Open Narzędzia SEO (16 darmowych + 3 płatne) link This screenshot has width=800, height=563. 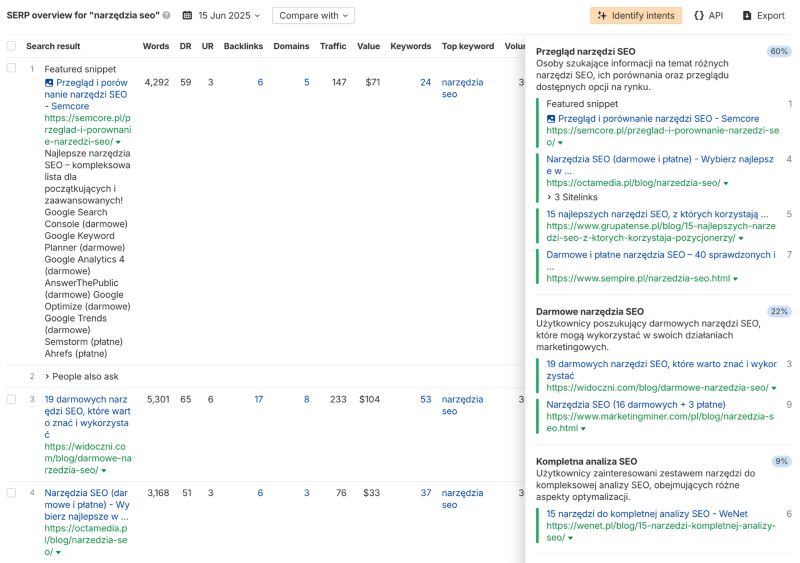click(x=636, y=405)
